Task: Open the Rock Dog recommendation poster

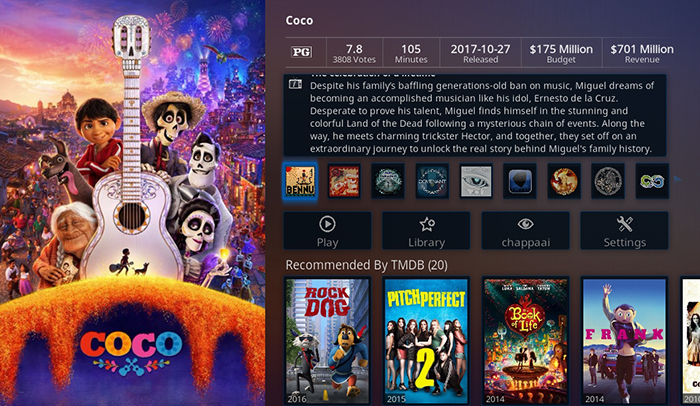Action: pyautogui.click(x=327, y=341)
